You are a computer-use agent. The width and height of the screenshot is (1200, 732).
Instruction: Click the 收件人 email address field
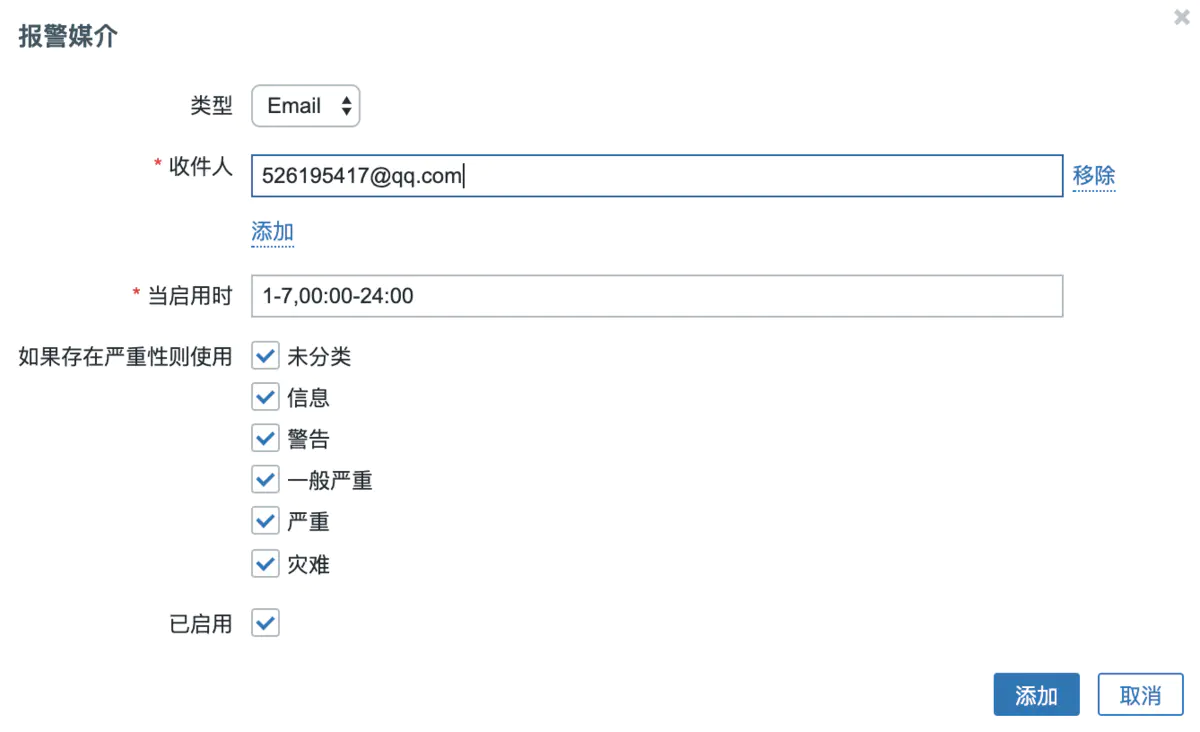coord(656,176)
